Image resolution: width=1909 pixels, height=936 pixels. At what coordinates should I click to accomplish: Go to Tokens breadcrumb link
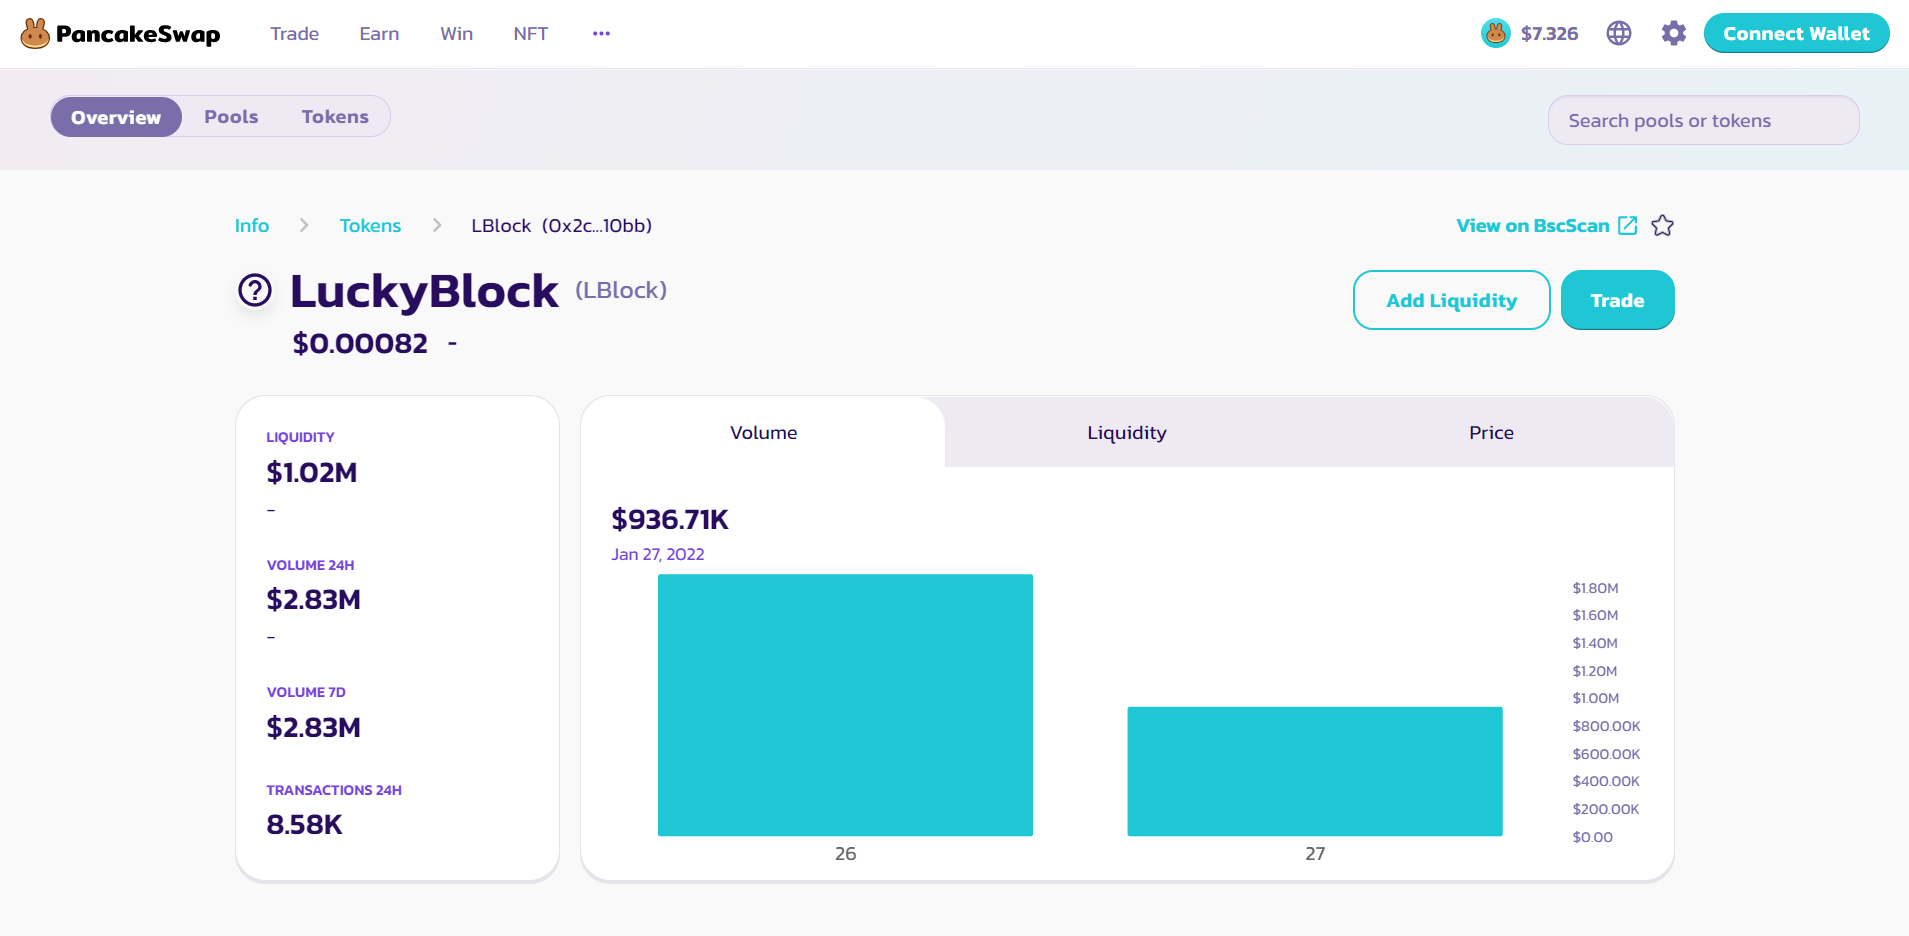[370, 226]
